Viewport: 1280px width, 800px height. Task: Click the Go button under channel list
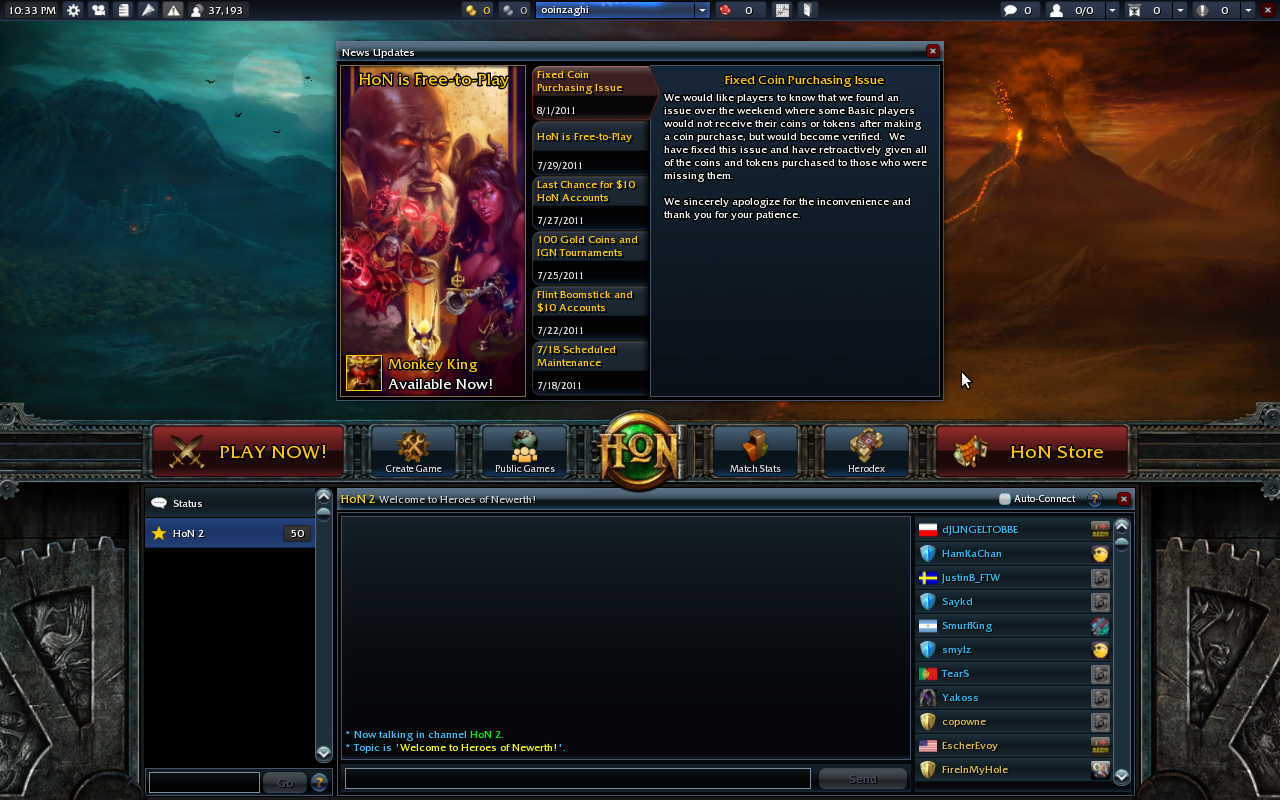tap(285, 782)
